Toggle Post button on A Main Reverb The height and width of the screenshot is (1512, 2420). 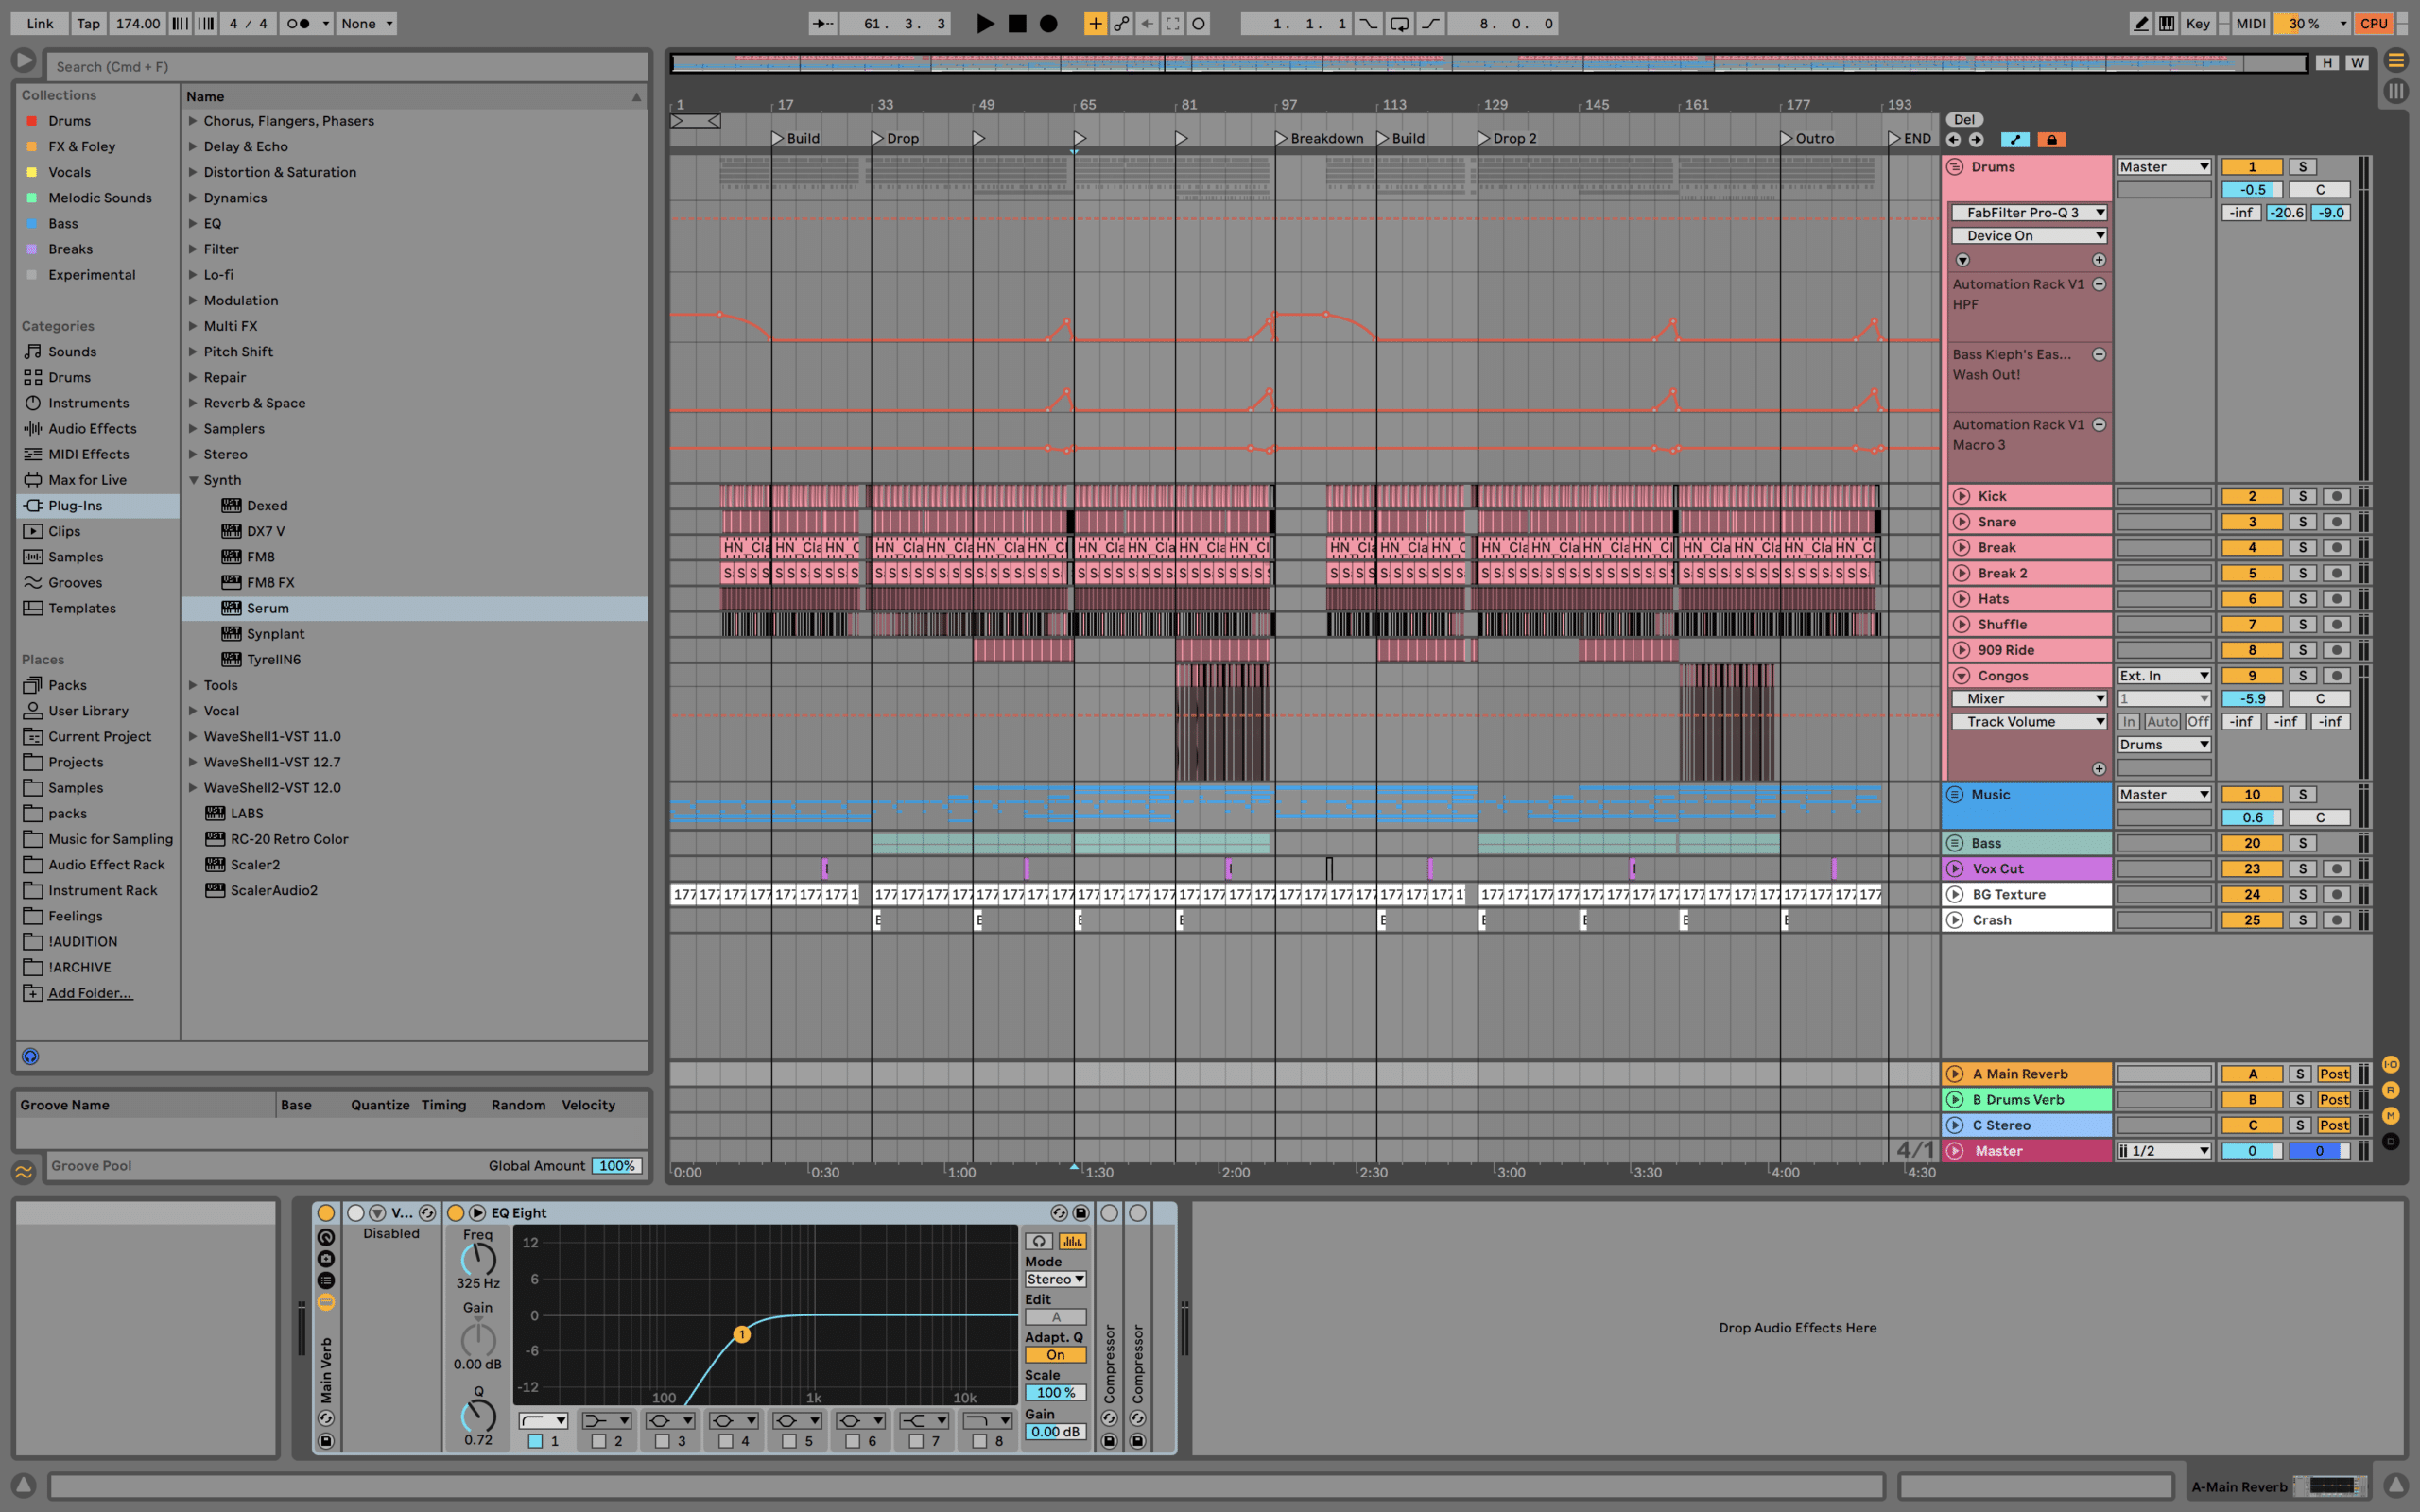(x=2334, y=1074)
